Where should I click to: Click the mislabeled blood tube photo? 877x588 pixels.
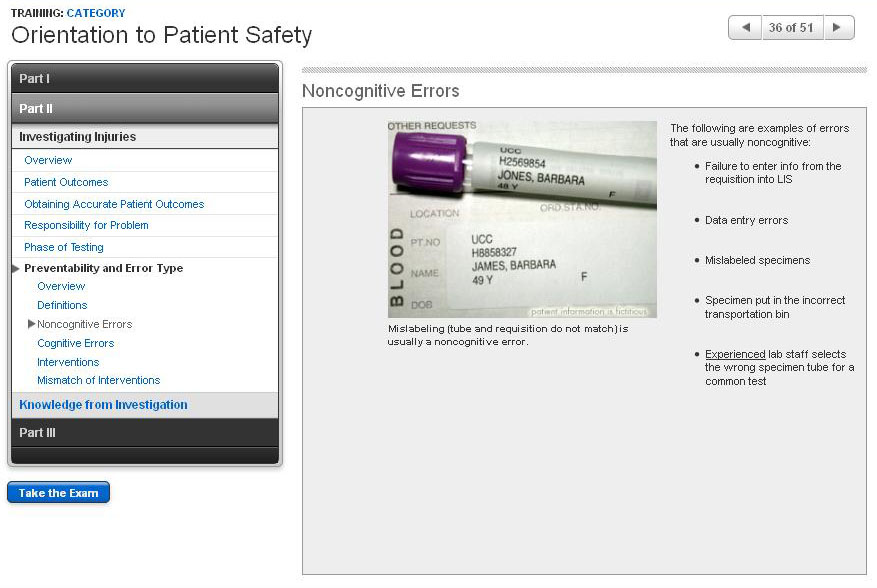tap(522, 219)
